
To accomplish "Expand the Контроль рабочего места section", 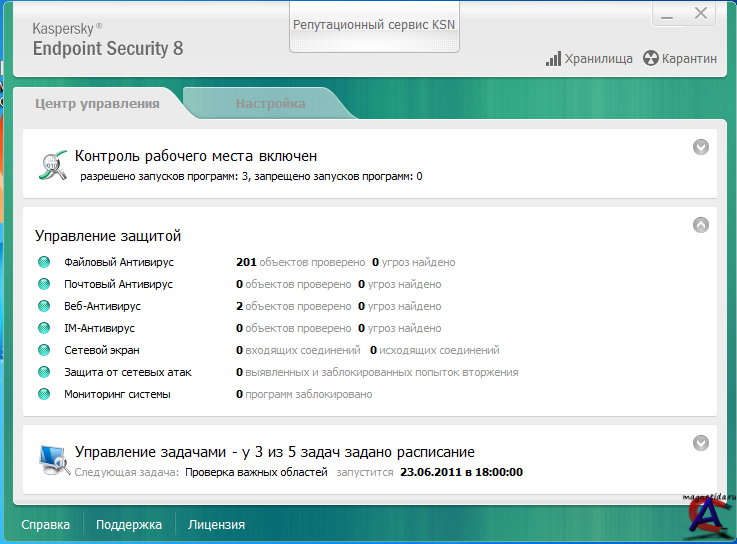I will pos(701,147).
